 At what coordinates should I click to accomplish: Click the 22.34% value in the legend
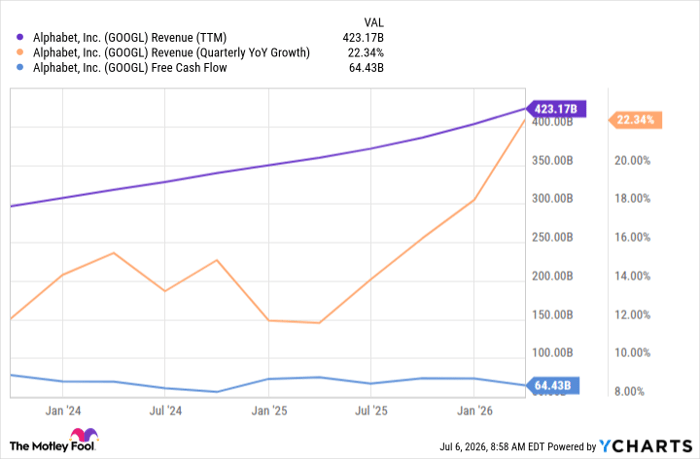point(366,53)
